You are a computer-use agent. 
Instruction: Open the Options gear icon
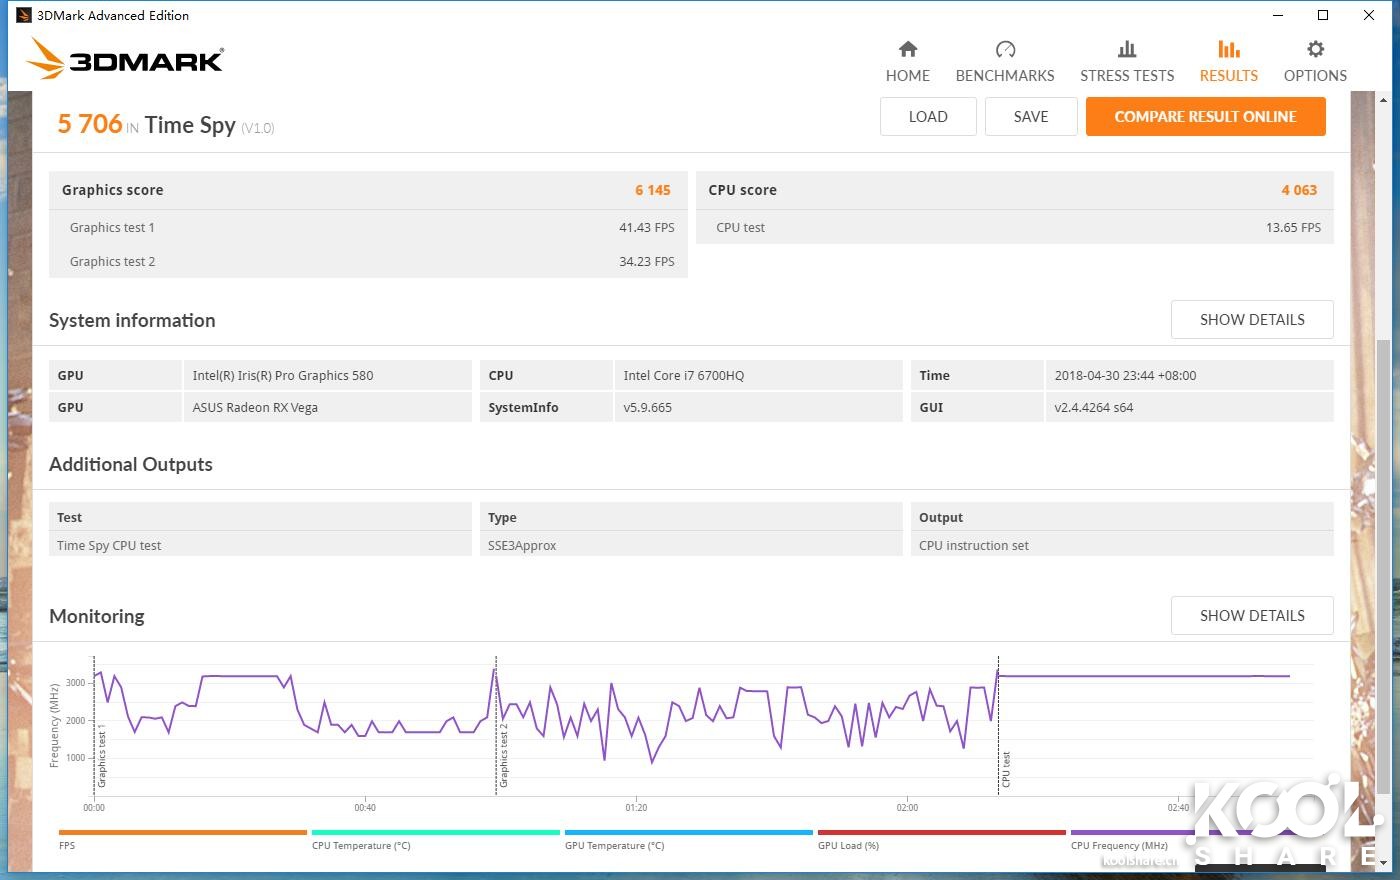(x=1315, y=49)
